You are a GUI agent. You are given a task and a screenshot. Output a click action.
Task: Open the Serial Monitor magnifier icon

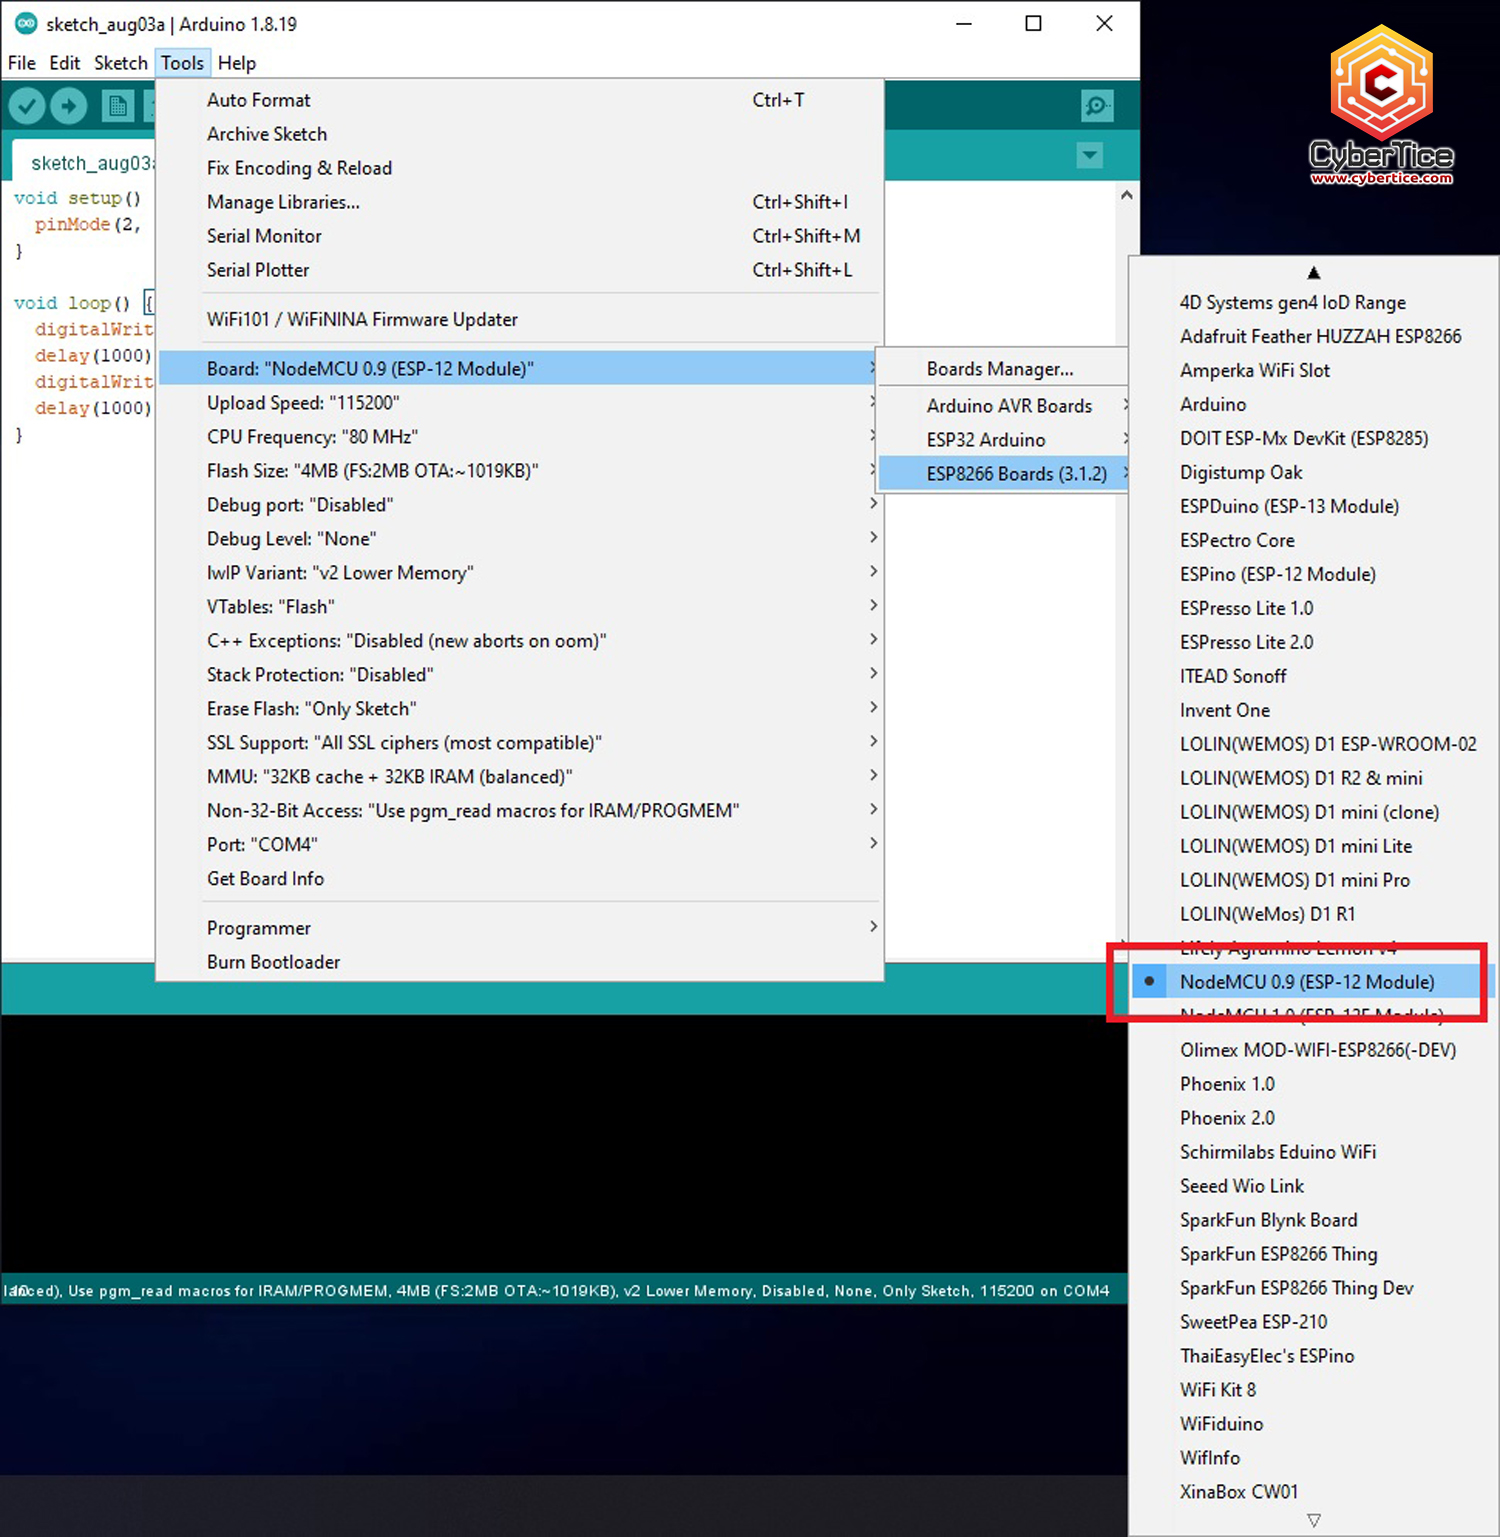click(x=1097, y=105)
